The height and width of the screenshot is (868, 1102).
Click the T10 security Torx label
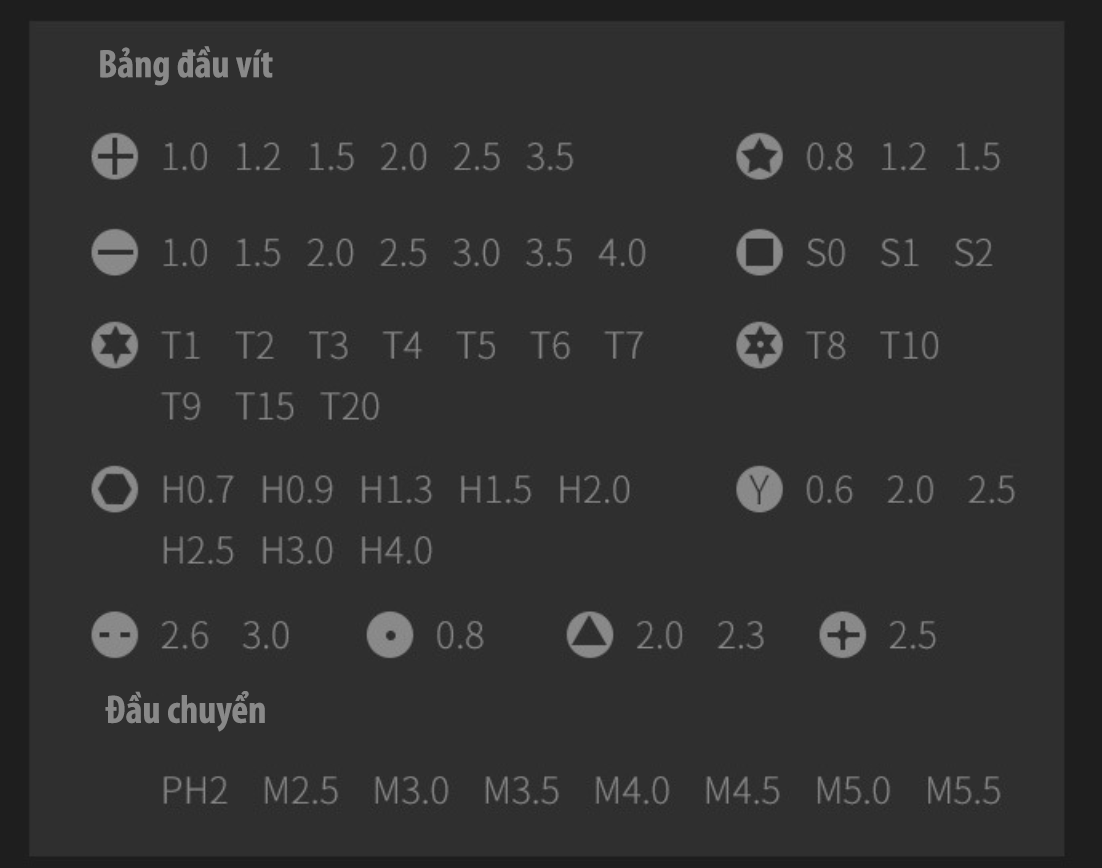pos(909,346)
